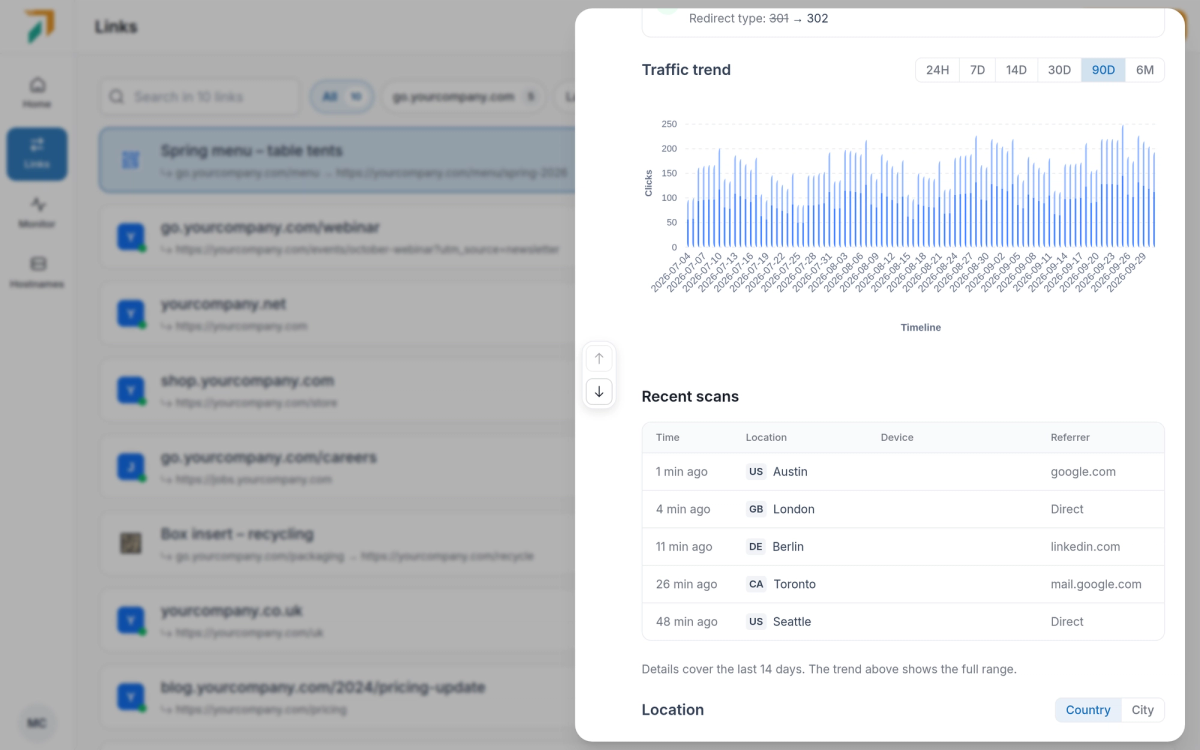The image size is (1200, 750).
Task: Open blog.yourcompany.com/2024/pricing-update link row
Action: [x=337, y=697]
